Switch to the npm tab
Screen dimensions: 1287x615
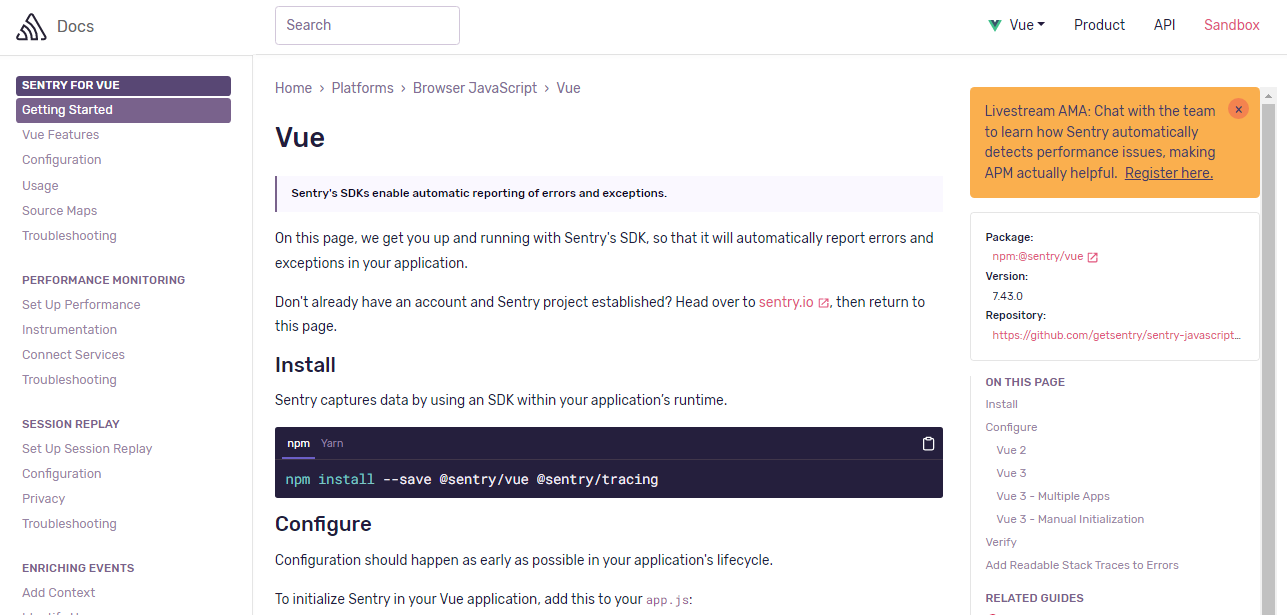(298, 443)
